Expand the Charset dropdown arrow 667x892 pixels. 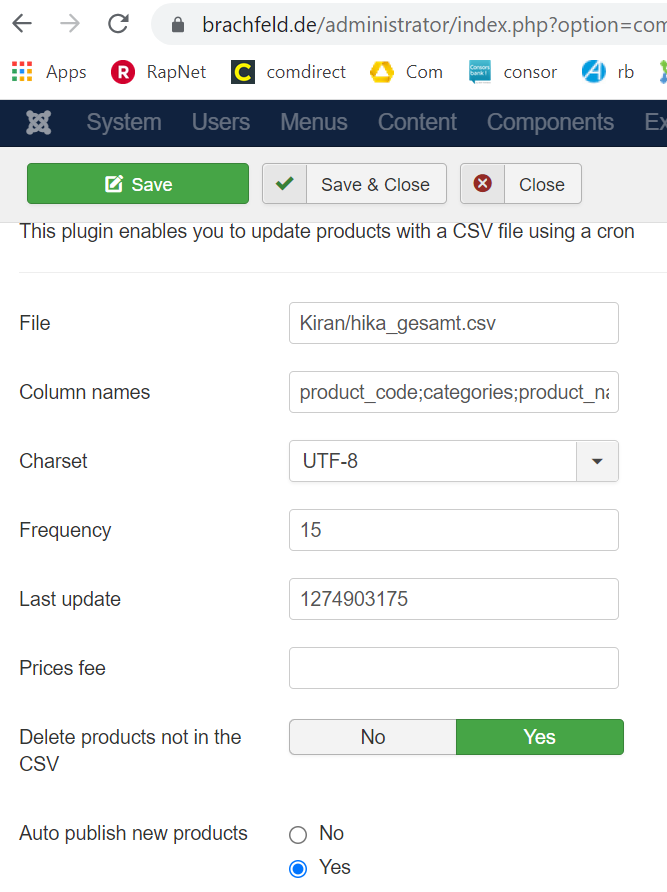pyautogui.click(x=597, y=461)
